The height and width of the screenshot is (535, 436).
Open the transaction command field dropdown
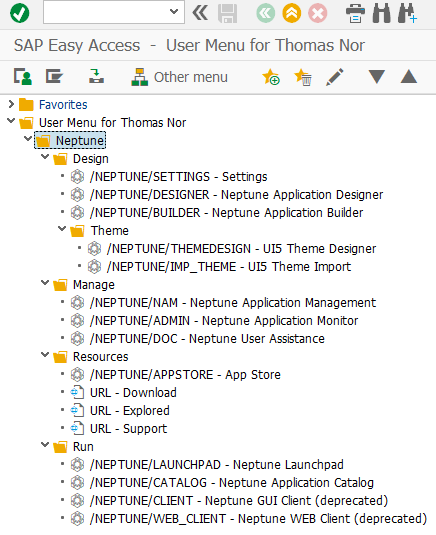click(174, 12)
